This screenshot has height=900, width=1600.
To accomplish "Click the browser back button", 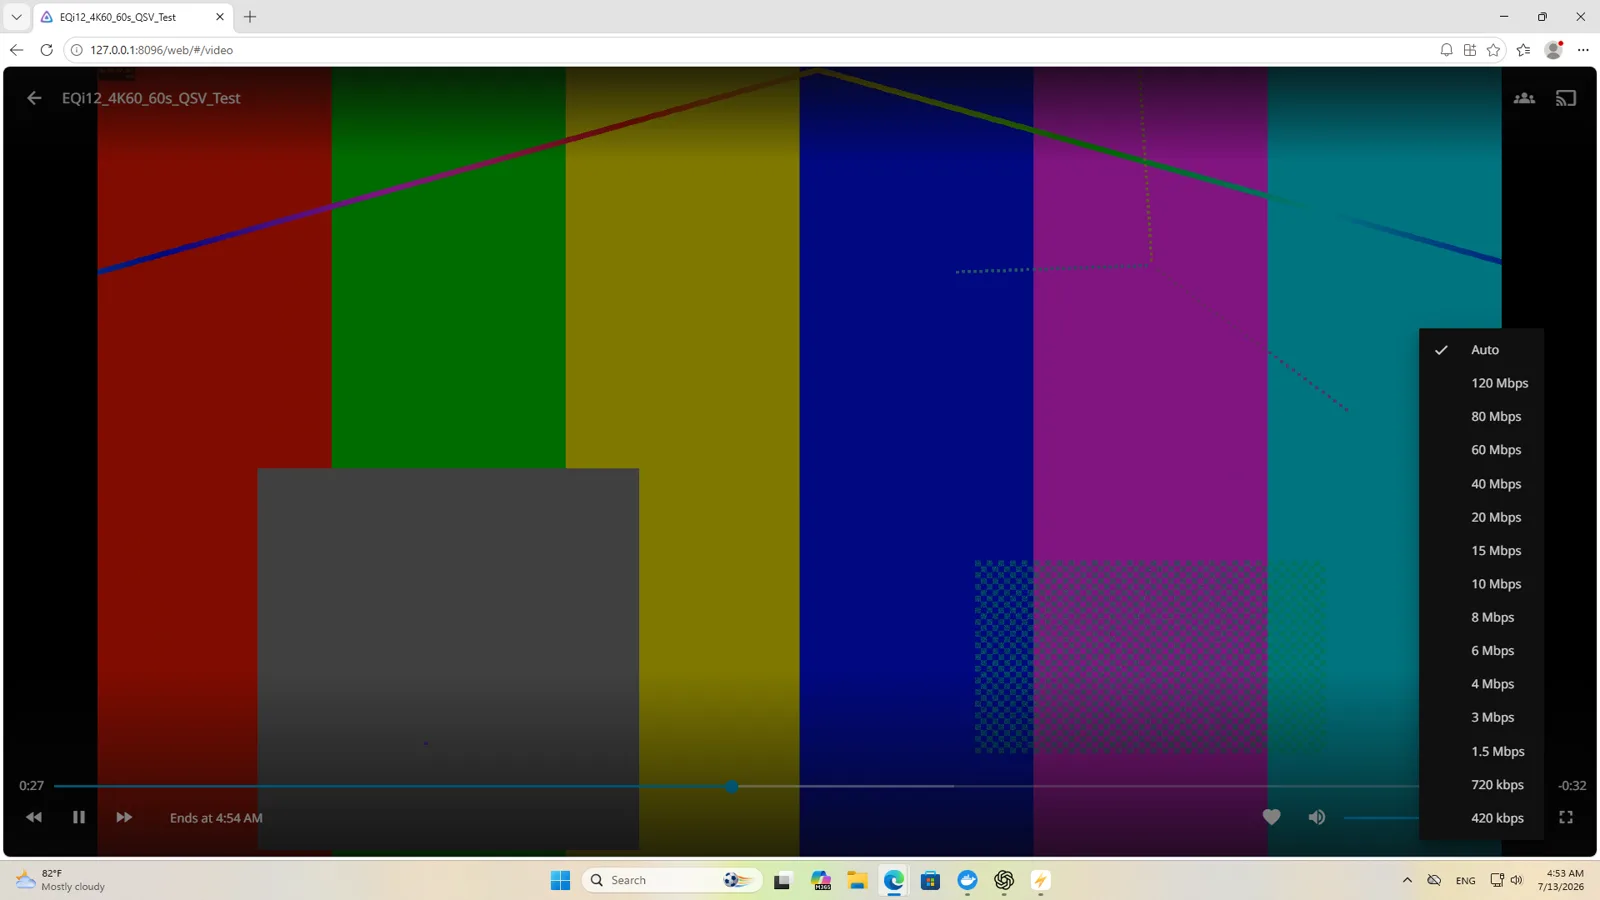I will (x=16, y=50).
